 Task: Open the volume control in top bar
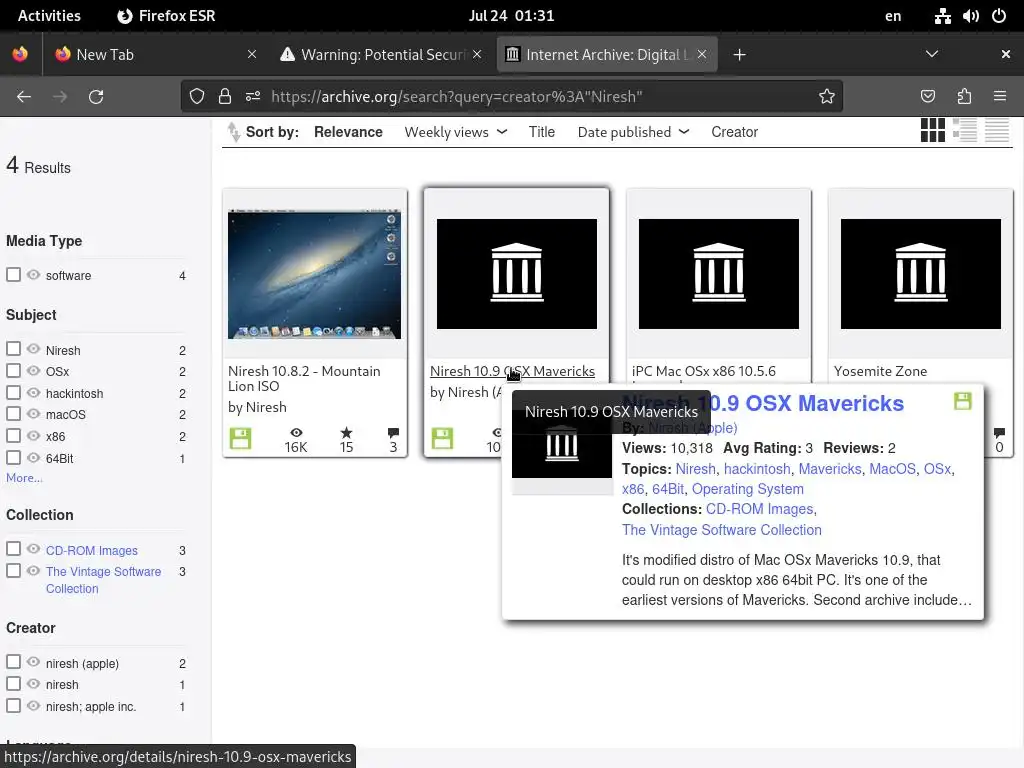click(x=970, y=16)
